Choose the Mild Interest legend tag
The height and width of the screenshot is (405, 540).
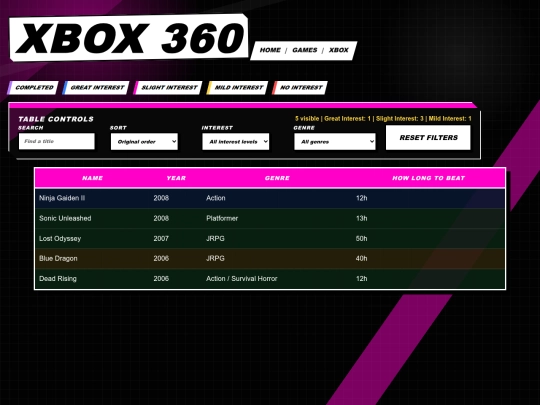237,87
